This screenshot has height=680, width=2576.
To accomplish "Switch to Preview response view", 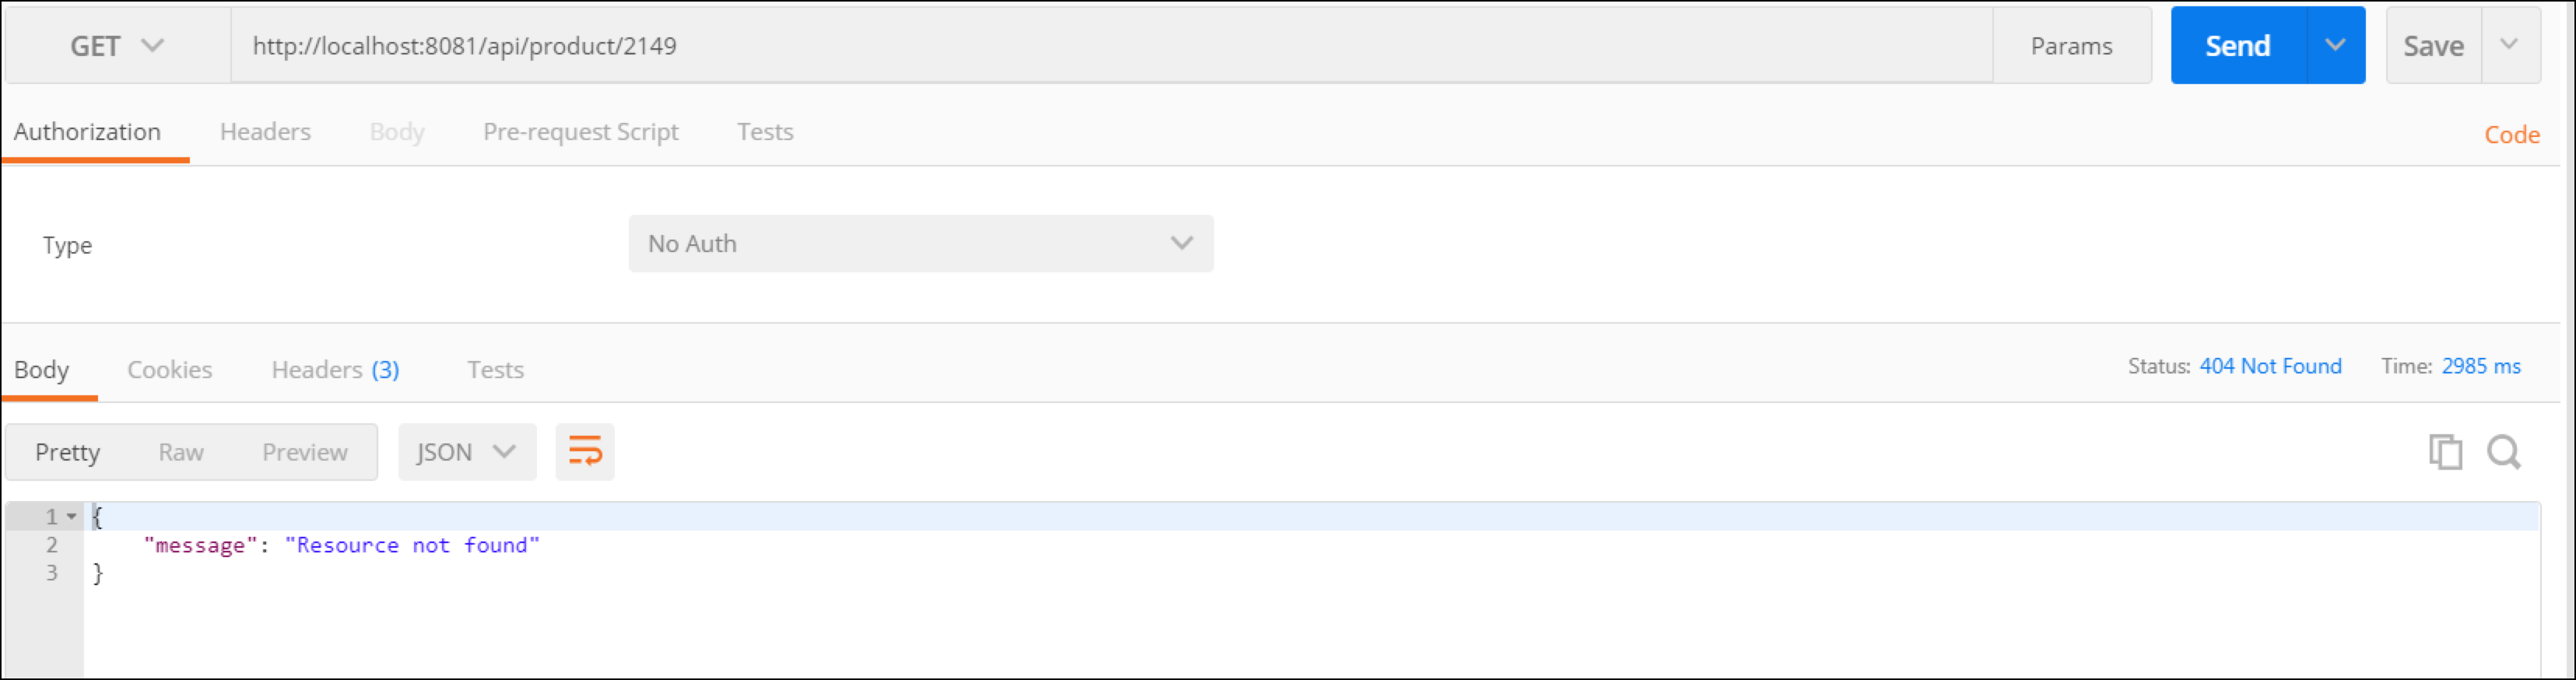I will (x=305, y=452).
